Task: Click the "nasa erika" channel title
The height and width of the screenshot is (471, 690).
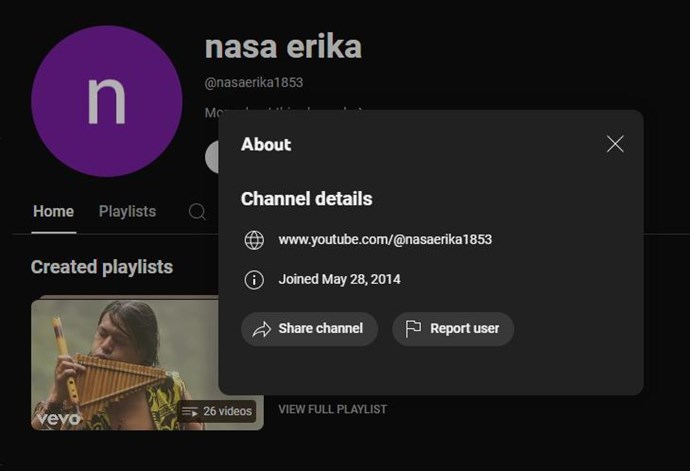Action: [x=283, y=47]
